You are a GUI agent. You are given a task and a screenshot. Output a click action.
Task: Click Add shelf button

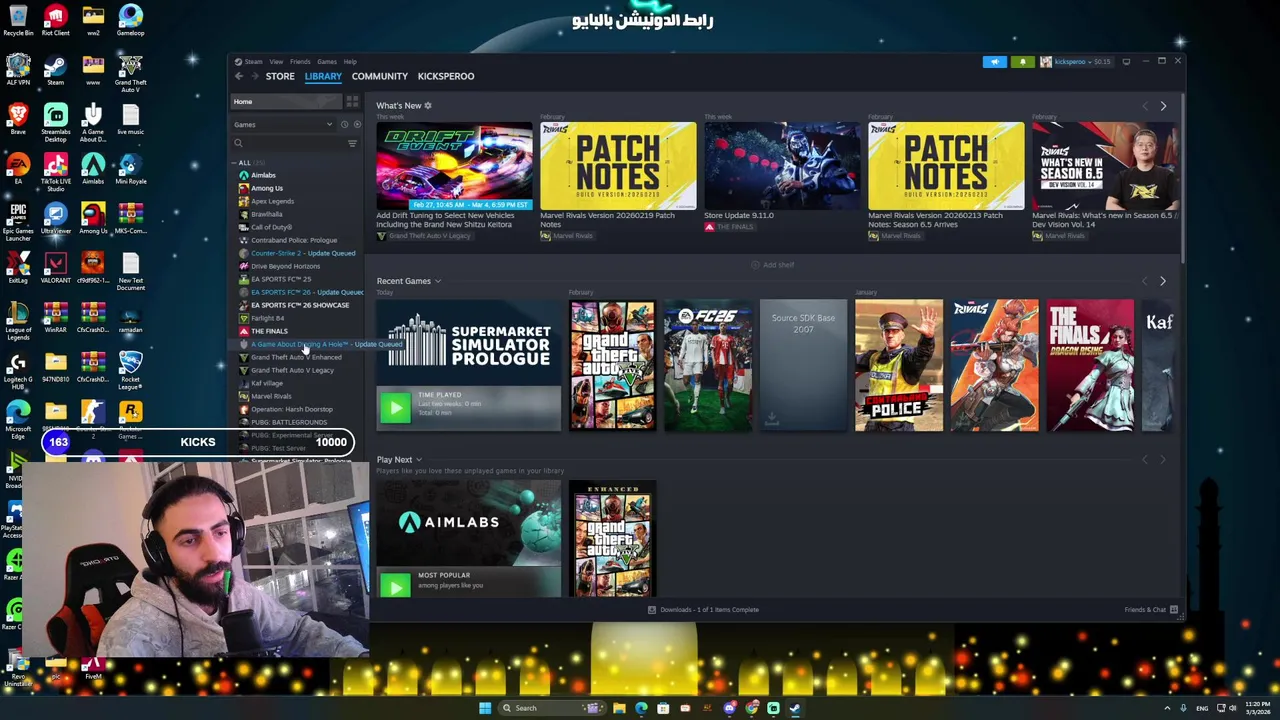point(772,265)
